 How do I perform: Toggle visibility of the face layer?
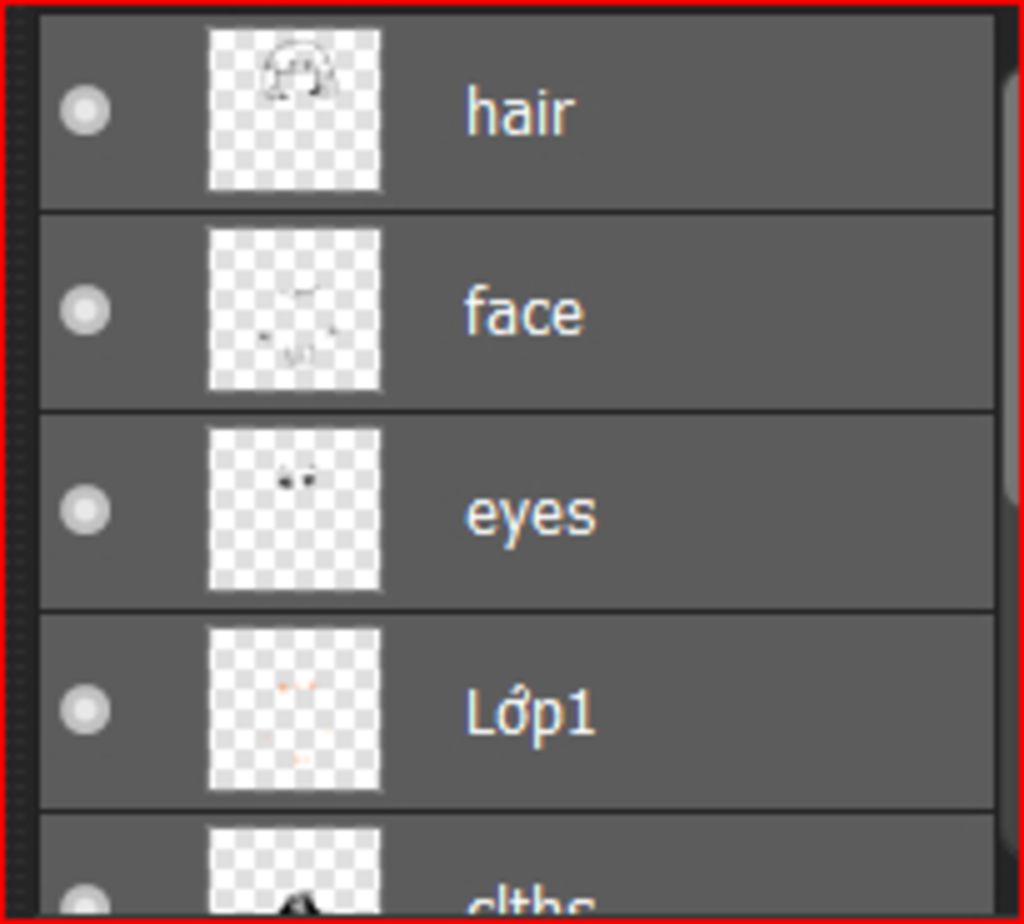pos(85,310)
